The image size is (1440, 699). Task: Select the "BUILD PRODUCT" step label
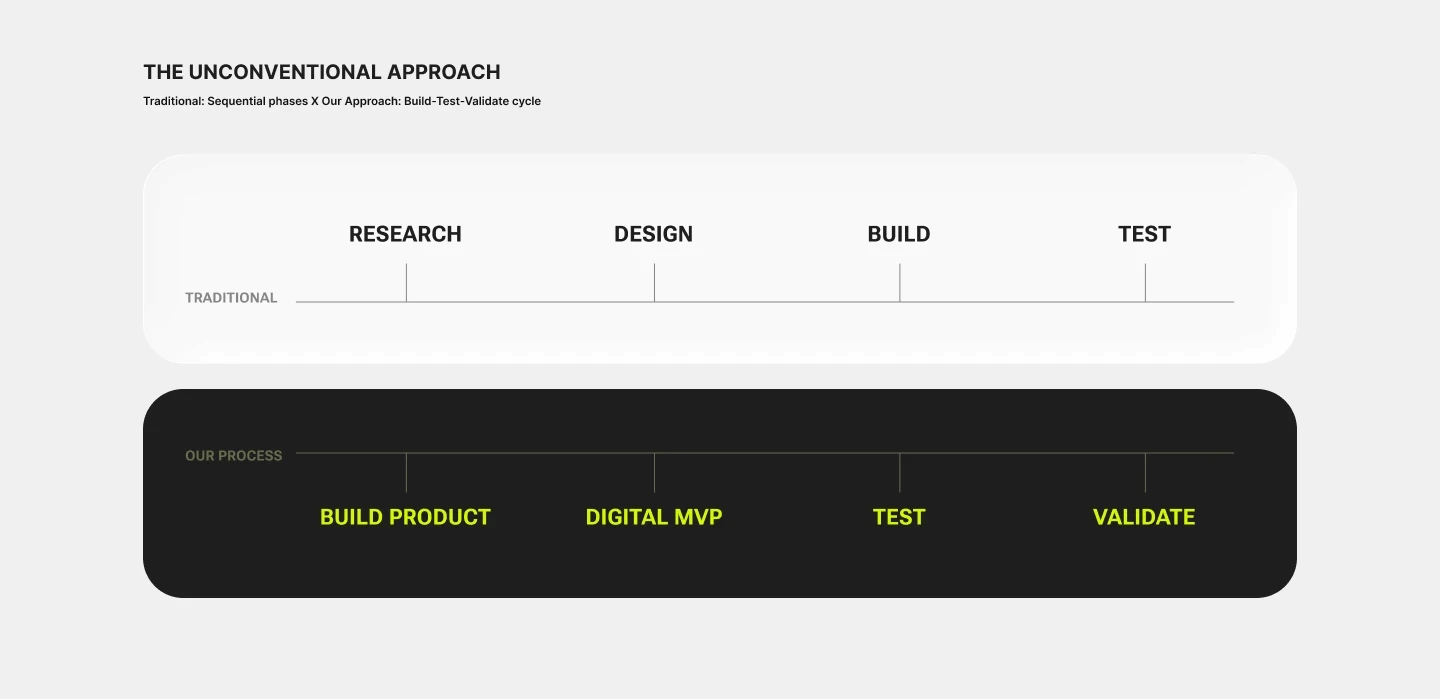click(405, 517)
